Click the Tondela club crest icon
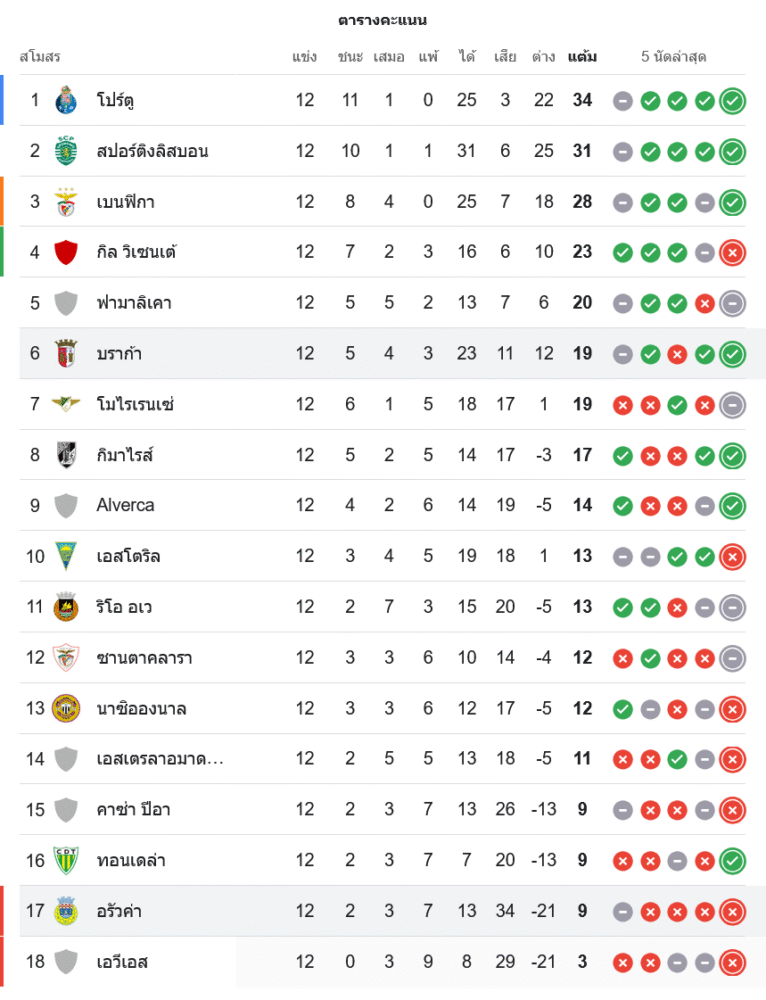The height and width of the screenshot is (1000, 766). tap(66, 860)
